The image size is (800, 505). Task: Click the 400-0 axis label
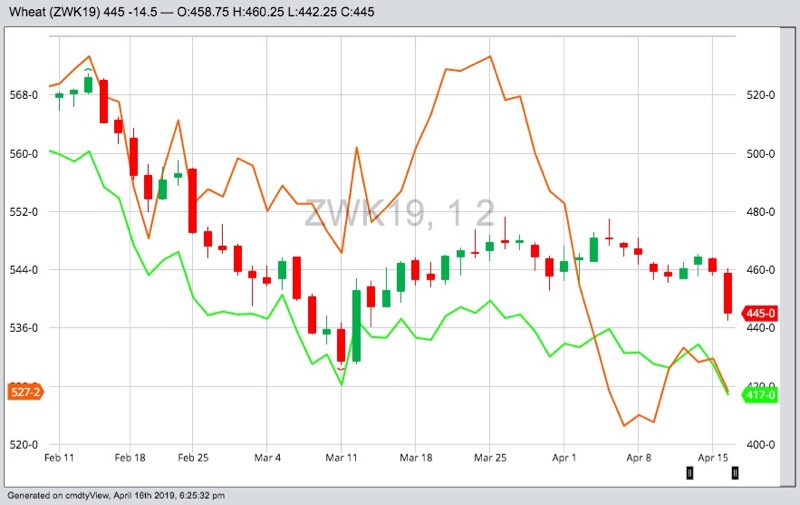click(x=760, y=445)
